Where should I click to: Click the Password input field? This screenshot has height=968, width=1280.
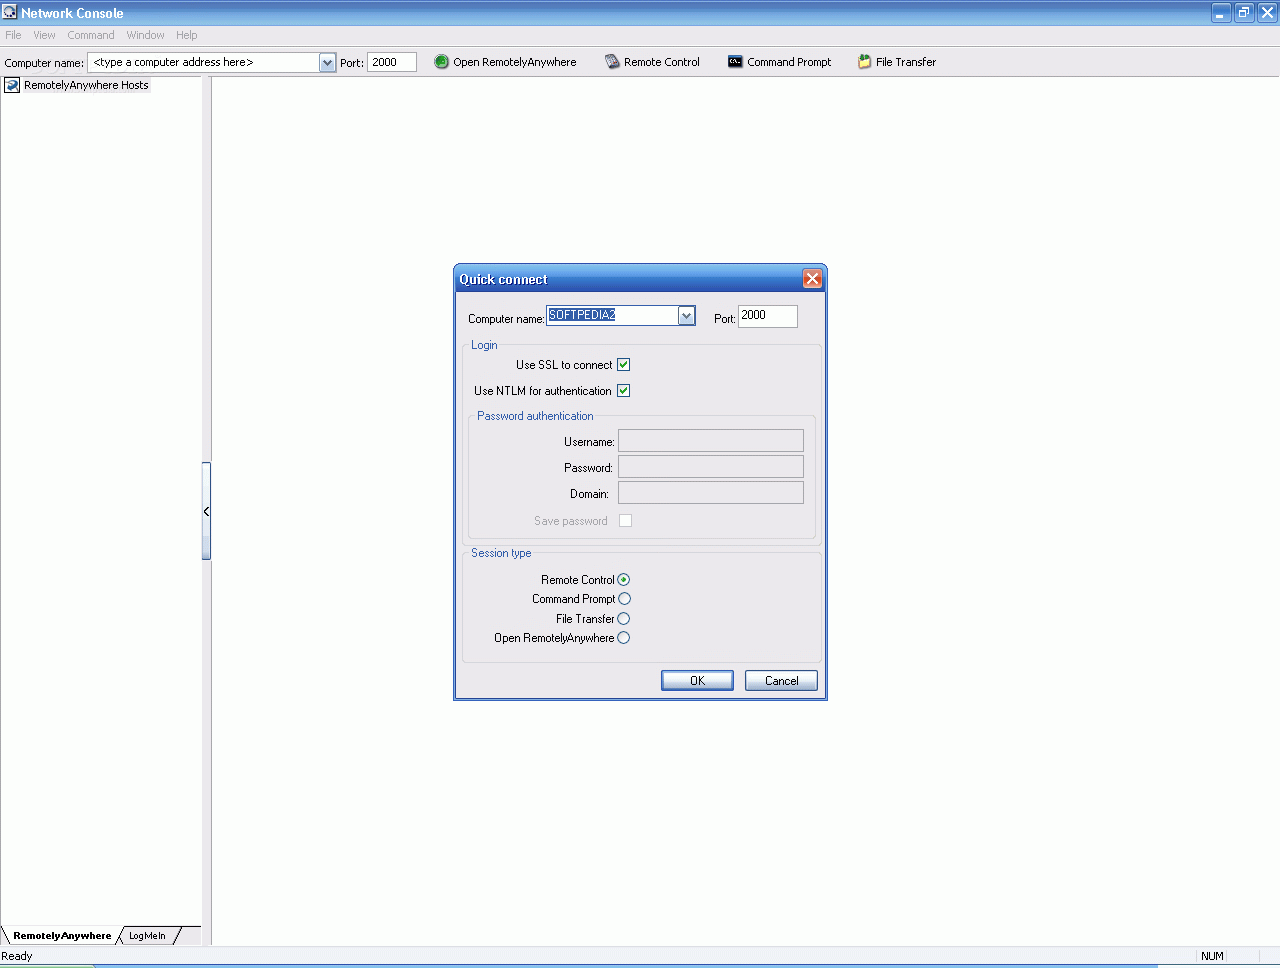click(x=711, y=467)
